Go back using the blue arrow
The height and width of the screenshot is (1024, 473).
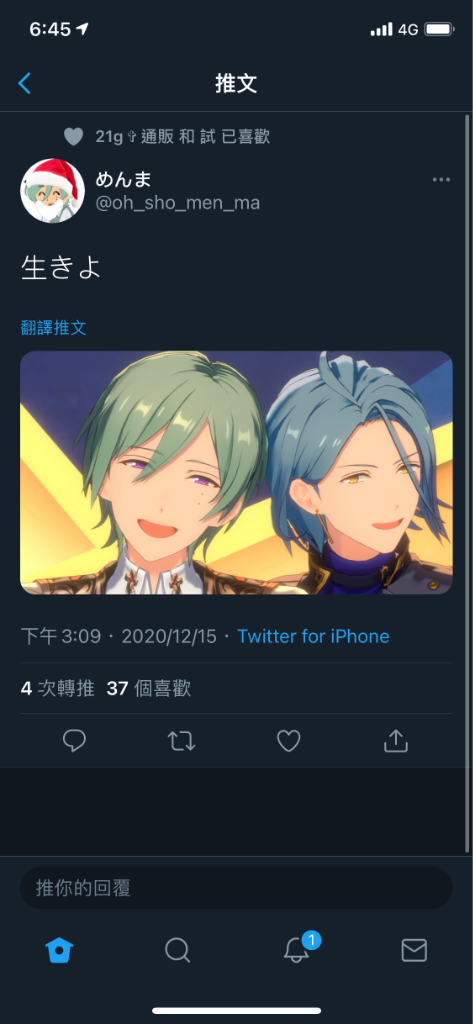[x=24, y=83]
